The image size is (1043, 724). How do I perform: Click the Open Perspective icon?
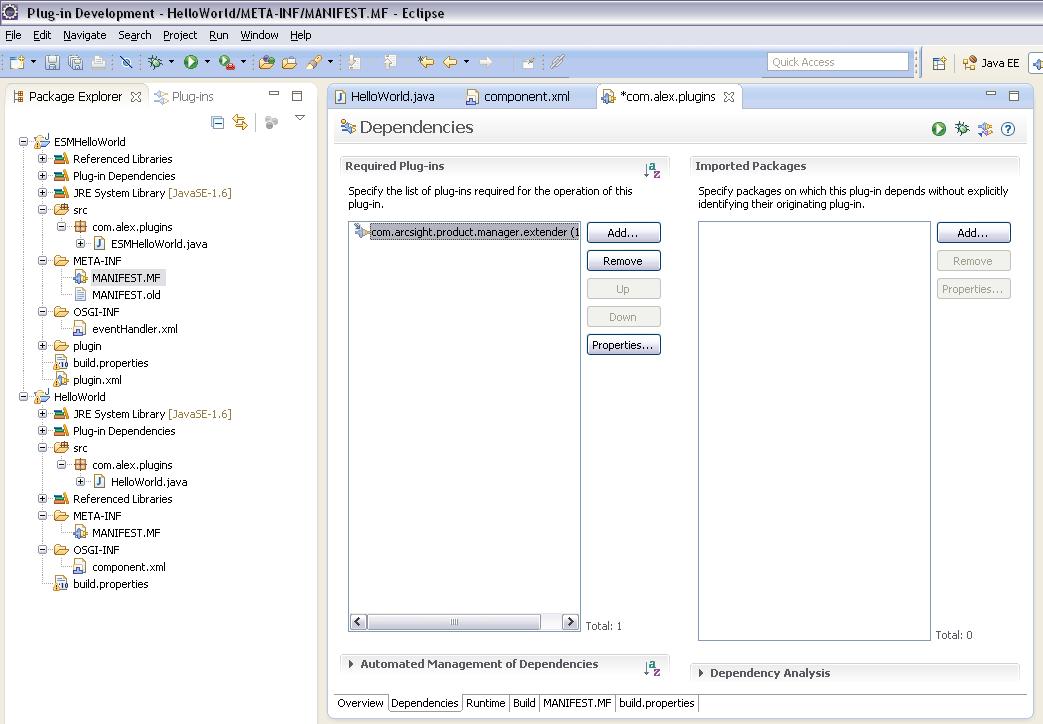pos(939,63)
